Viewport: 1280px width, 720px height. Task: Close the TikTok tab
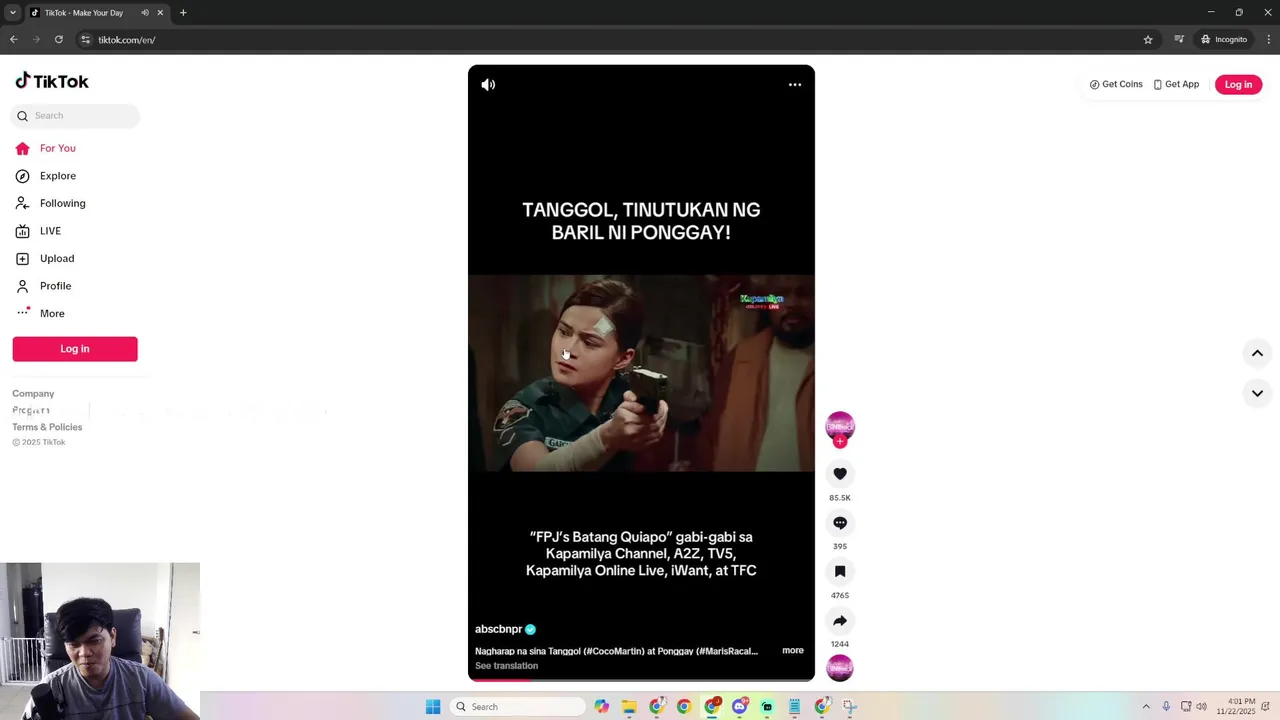point(160,13)
